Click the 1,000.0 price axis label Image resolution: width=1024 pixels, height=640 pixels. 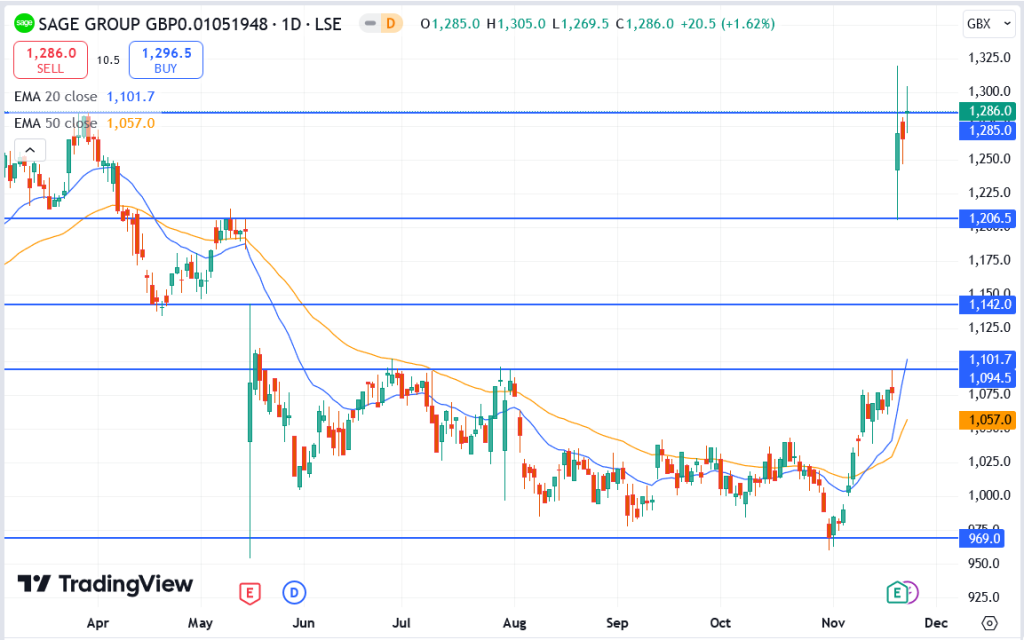coord(989,495)
